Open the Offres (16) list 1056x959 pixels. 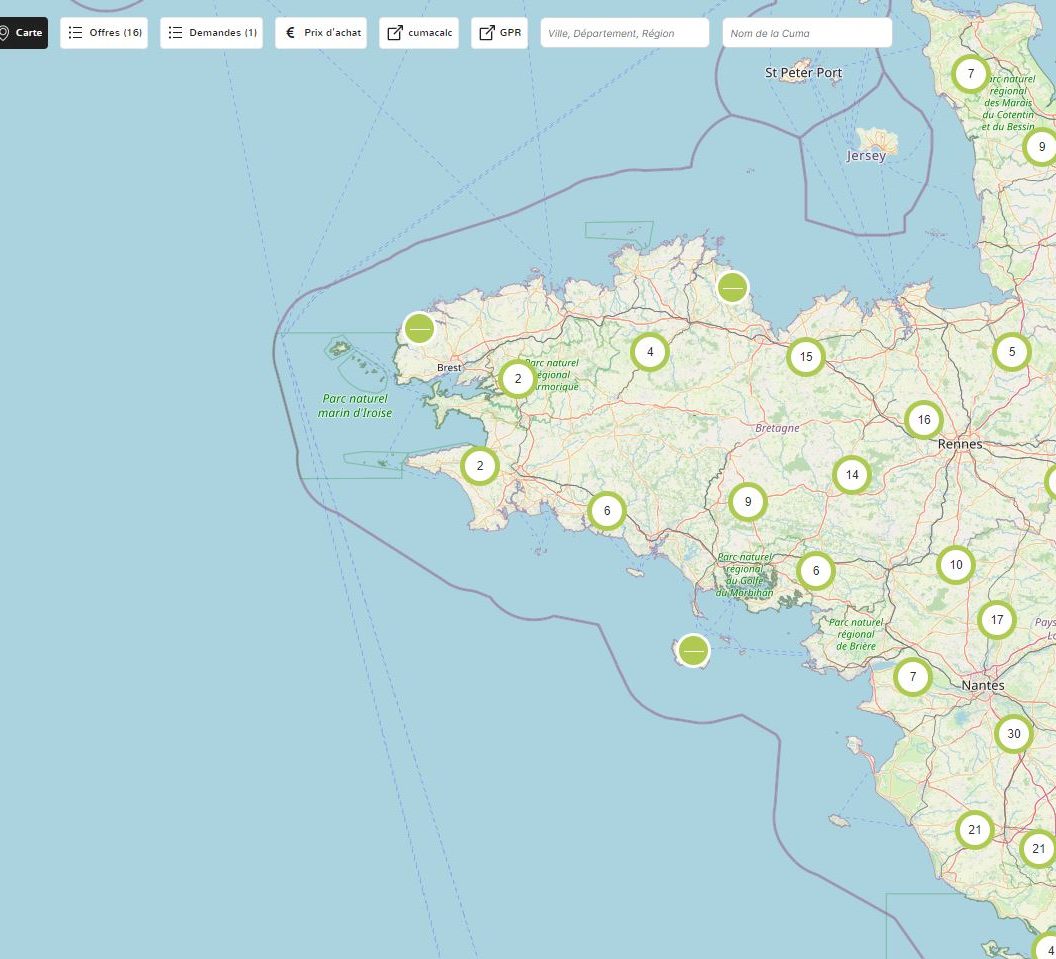(104, 33)
